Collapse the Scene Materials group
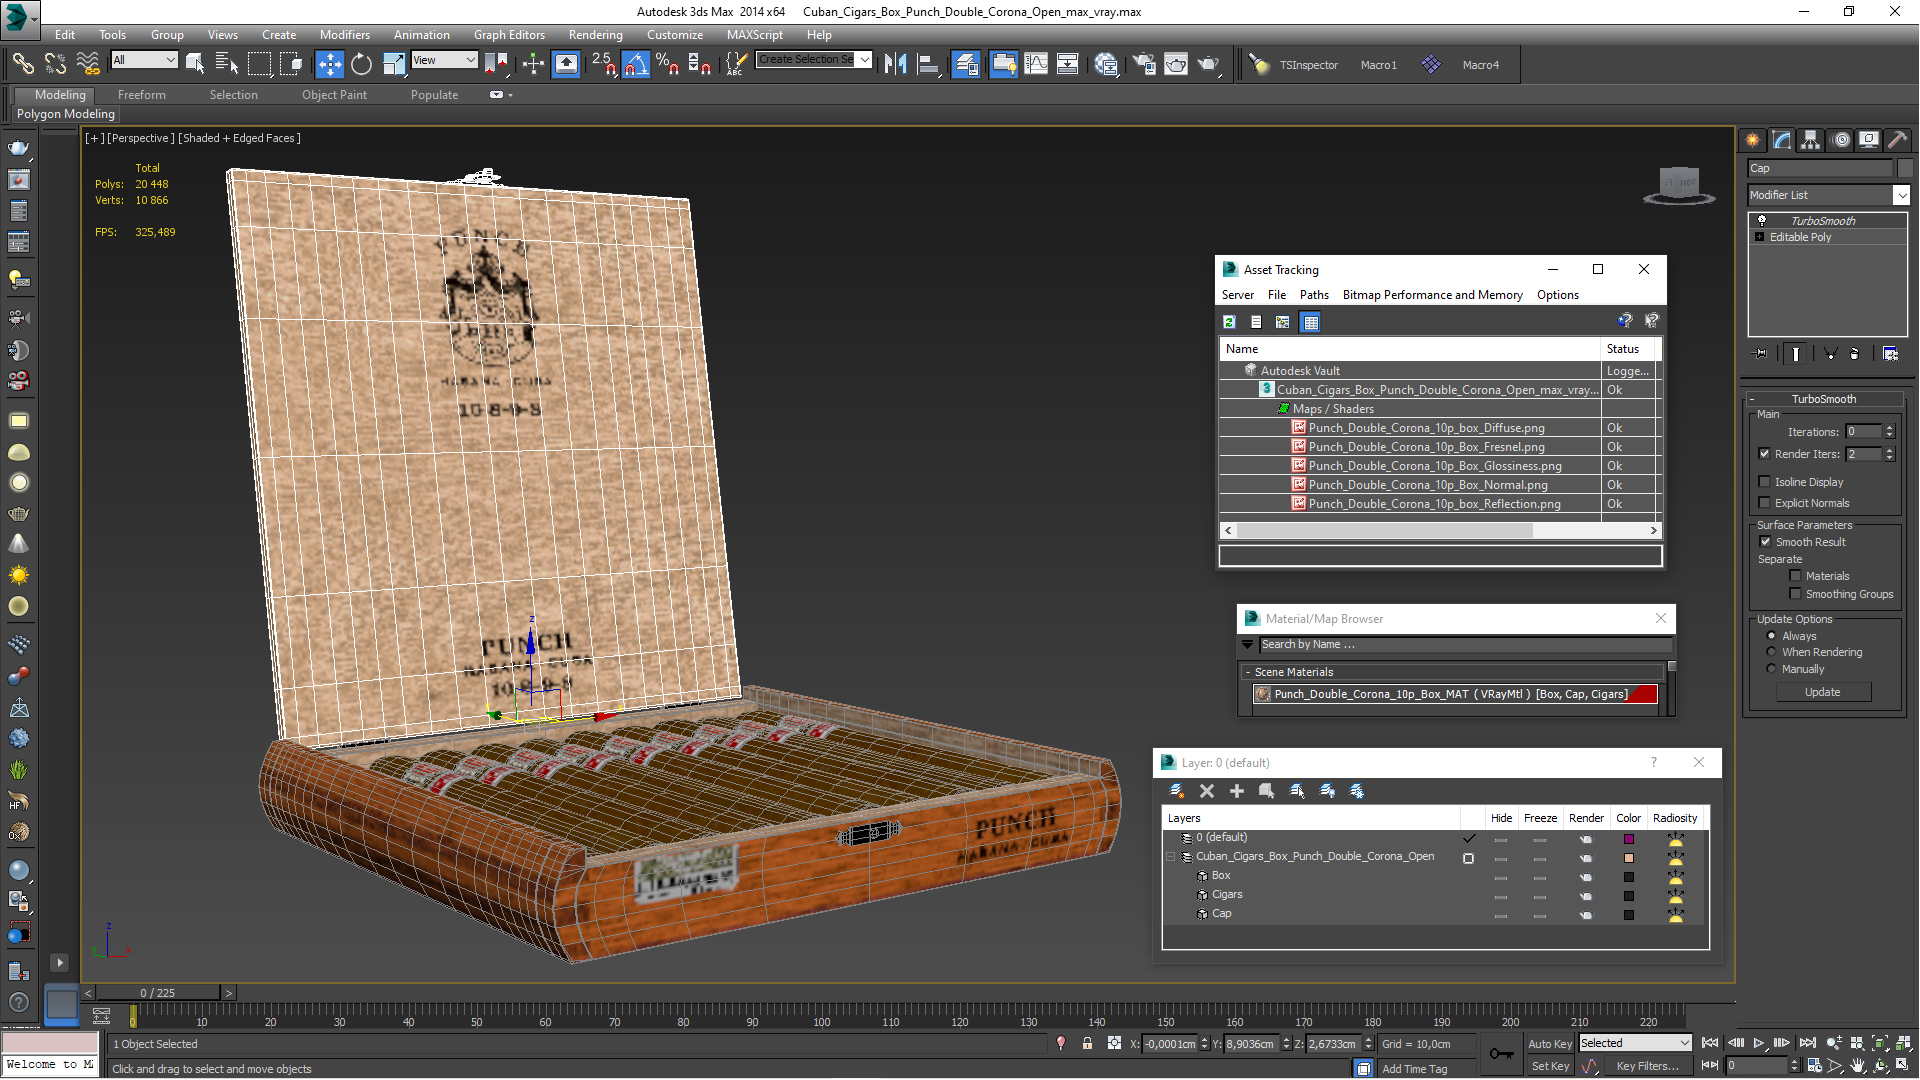Image resolution: width=1920 pixels, height=1080 pixels. [x=1248, y=672]
